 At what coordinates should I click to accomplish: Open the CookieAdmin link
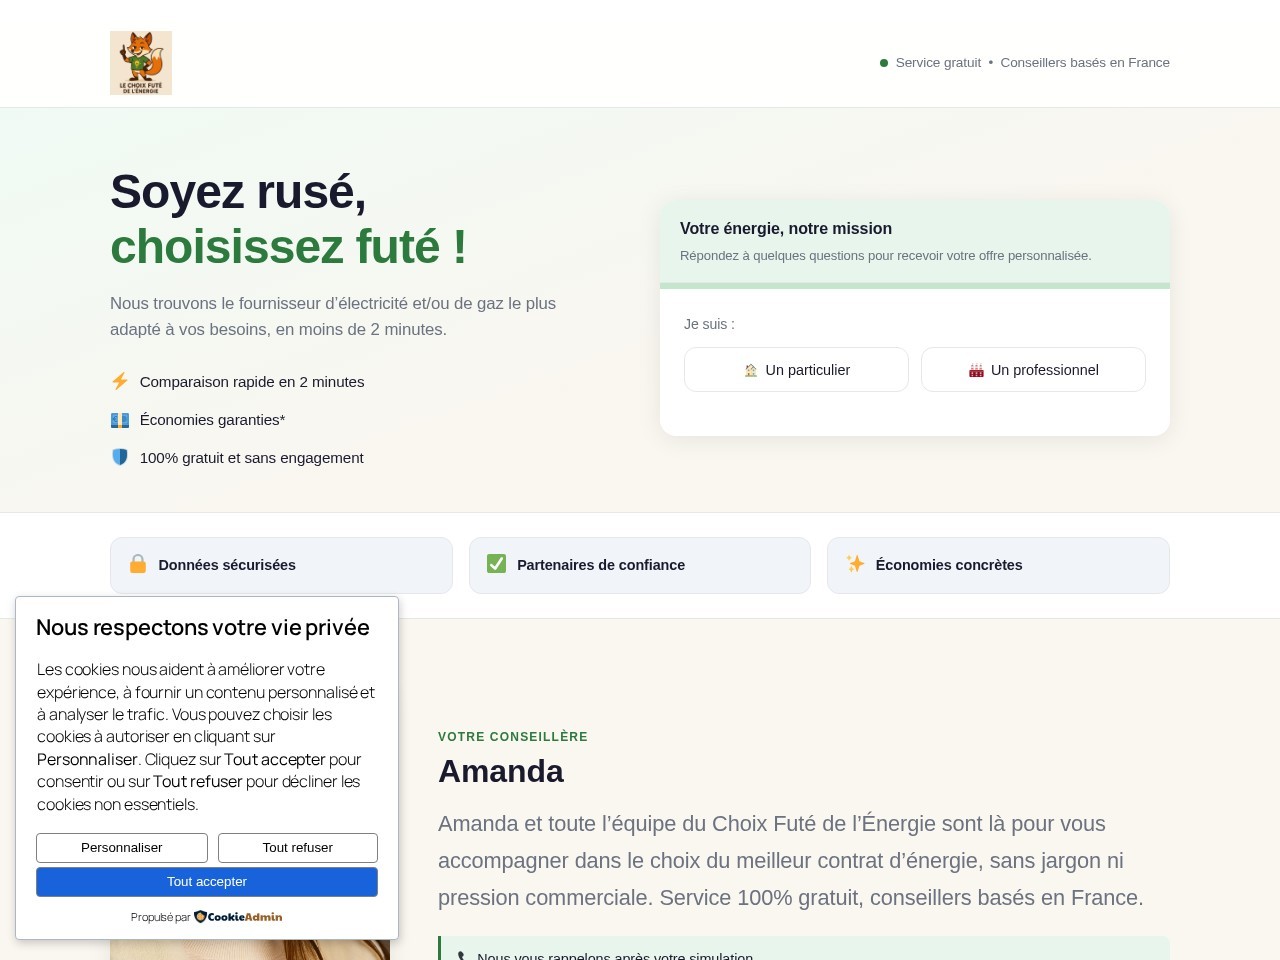pos(238,917)
